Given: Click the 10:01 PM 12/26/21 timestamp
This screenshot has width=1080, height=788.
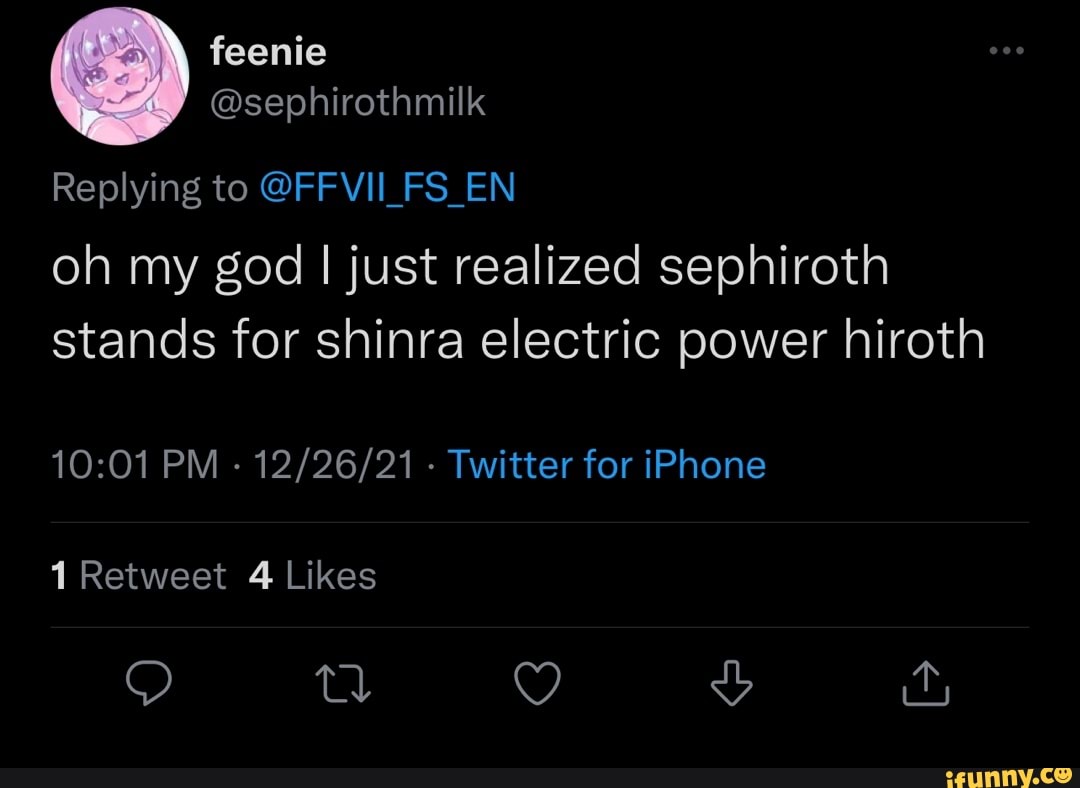Looking at the screenshot, I should [x=232, y=465].
